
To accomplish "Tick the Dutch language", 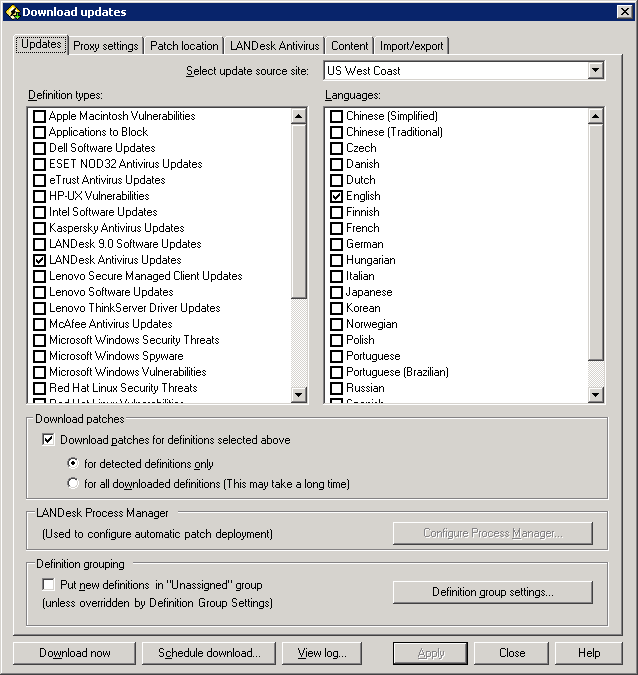I will point(336,180).
